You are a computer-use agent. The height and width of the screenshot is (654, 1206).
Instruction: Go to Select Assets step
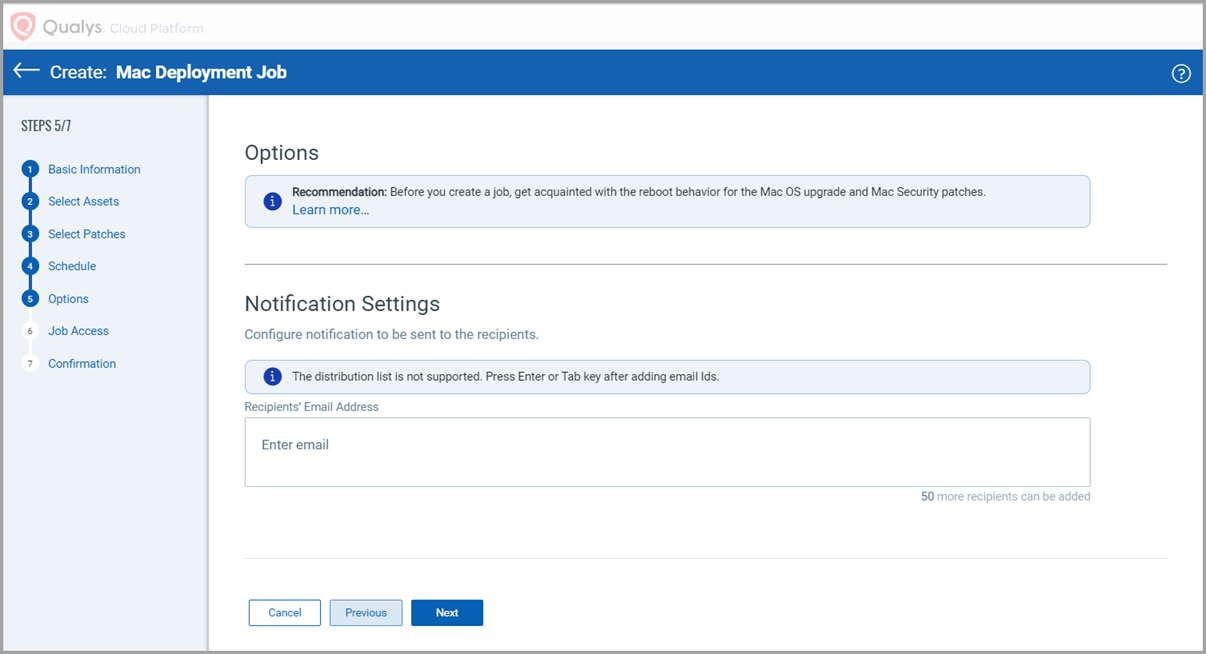point(83,202)
